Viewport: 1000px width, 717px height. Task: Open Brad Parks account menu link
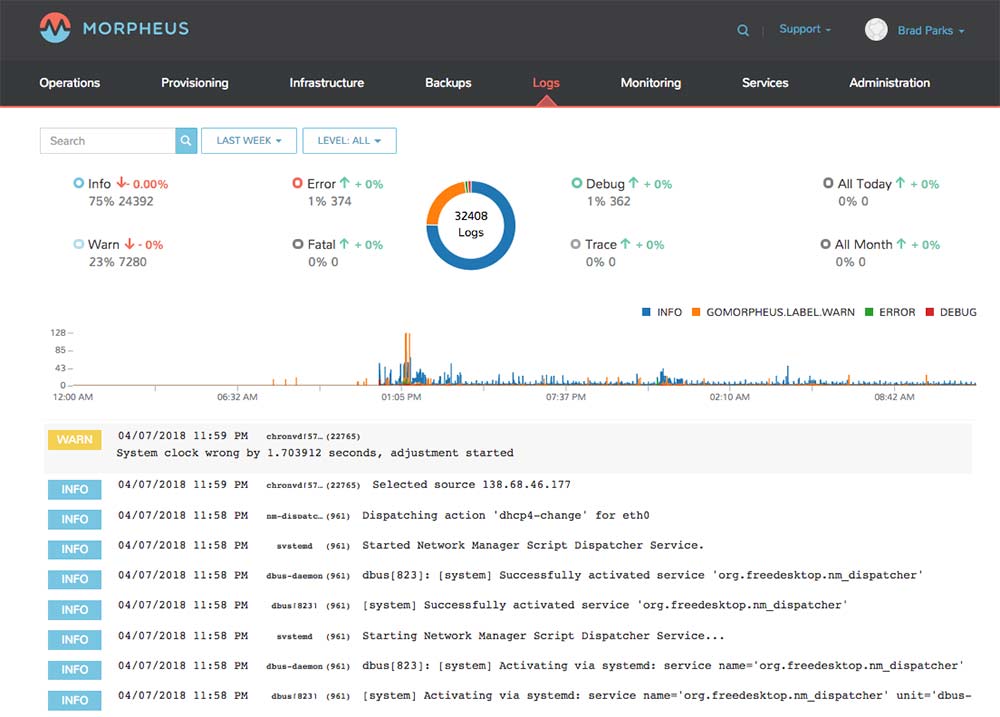(x=930, y=30)
